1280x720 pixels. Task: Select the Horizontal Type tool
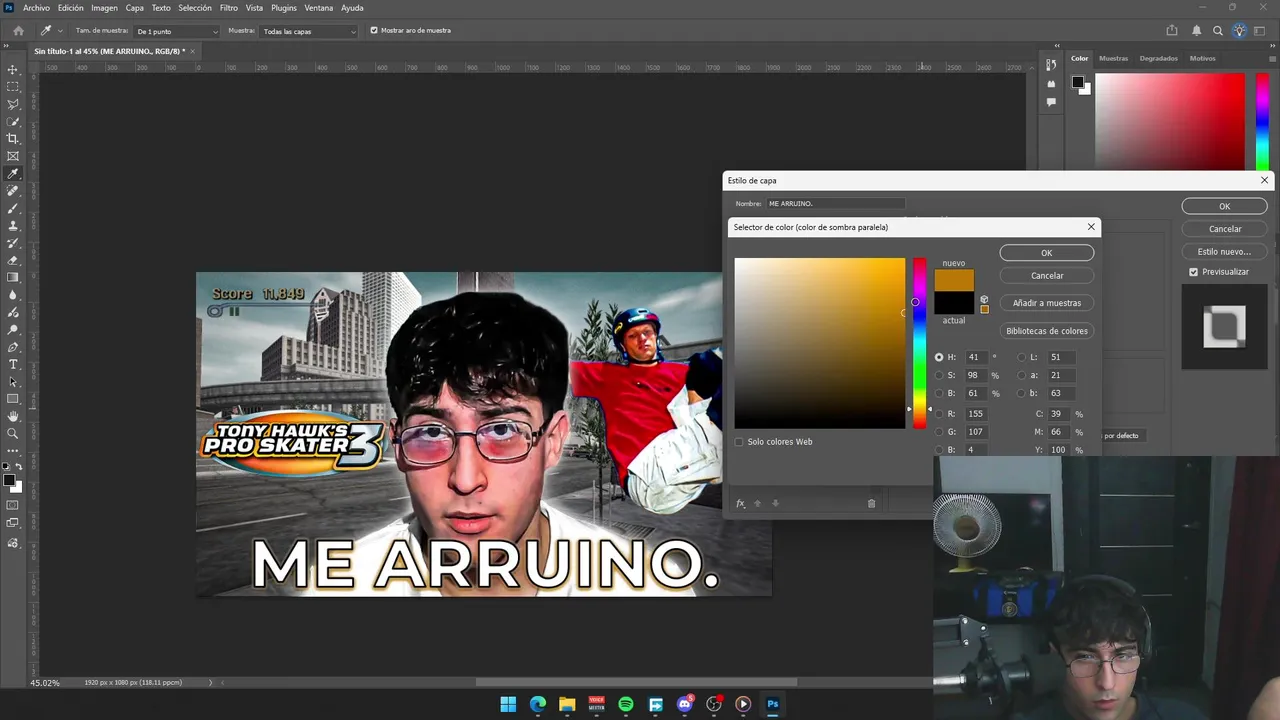point(13,364)
